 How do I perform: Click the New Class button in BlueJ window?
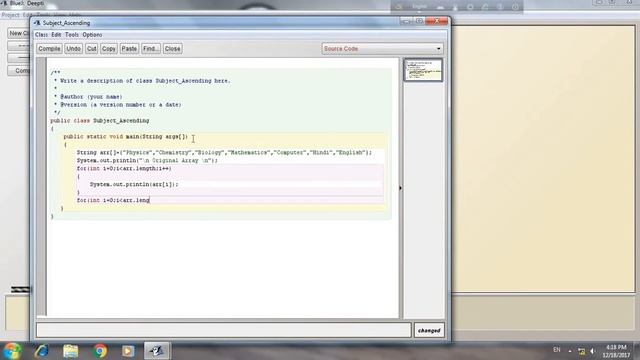click(x=18, y=33)
